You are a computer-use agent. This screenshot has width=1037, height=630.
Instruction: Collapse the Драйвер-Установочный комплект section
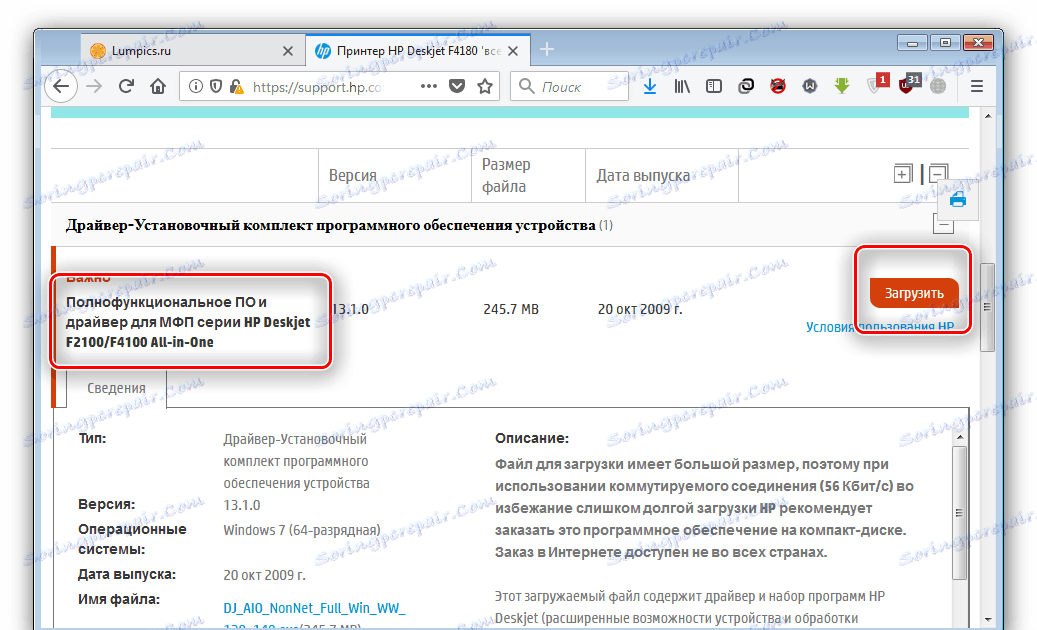(943, 224)
